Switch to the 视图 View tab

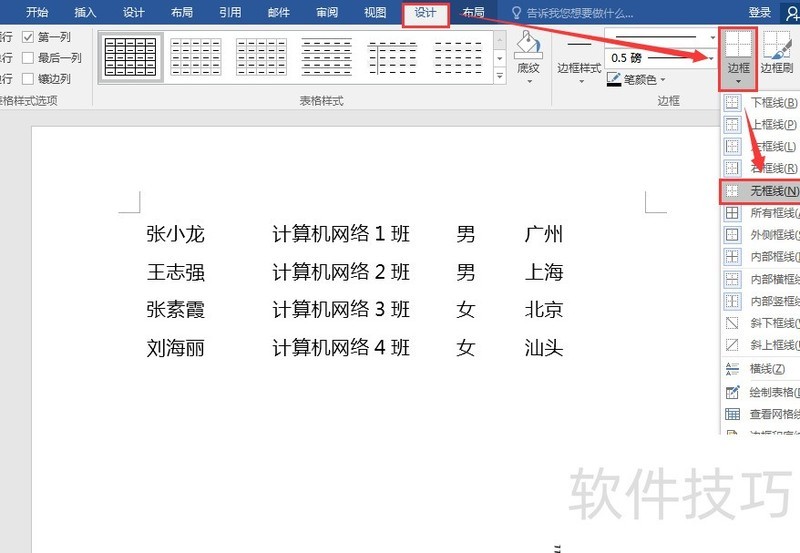pyautogui.click(x=376, y=12)
